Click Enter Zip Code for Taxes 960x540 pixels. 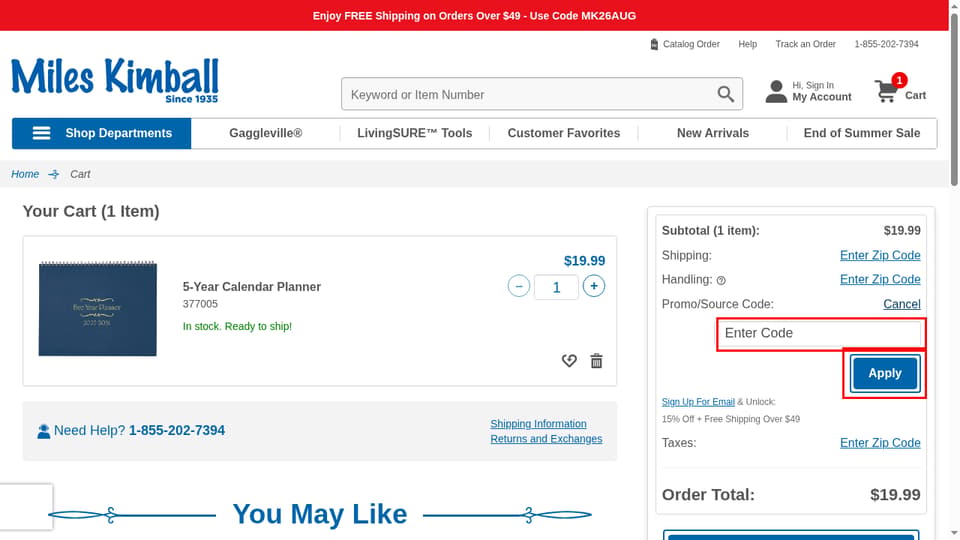pos(880,443)
